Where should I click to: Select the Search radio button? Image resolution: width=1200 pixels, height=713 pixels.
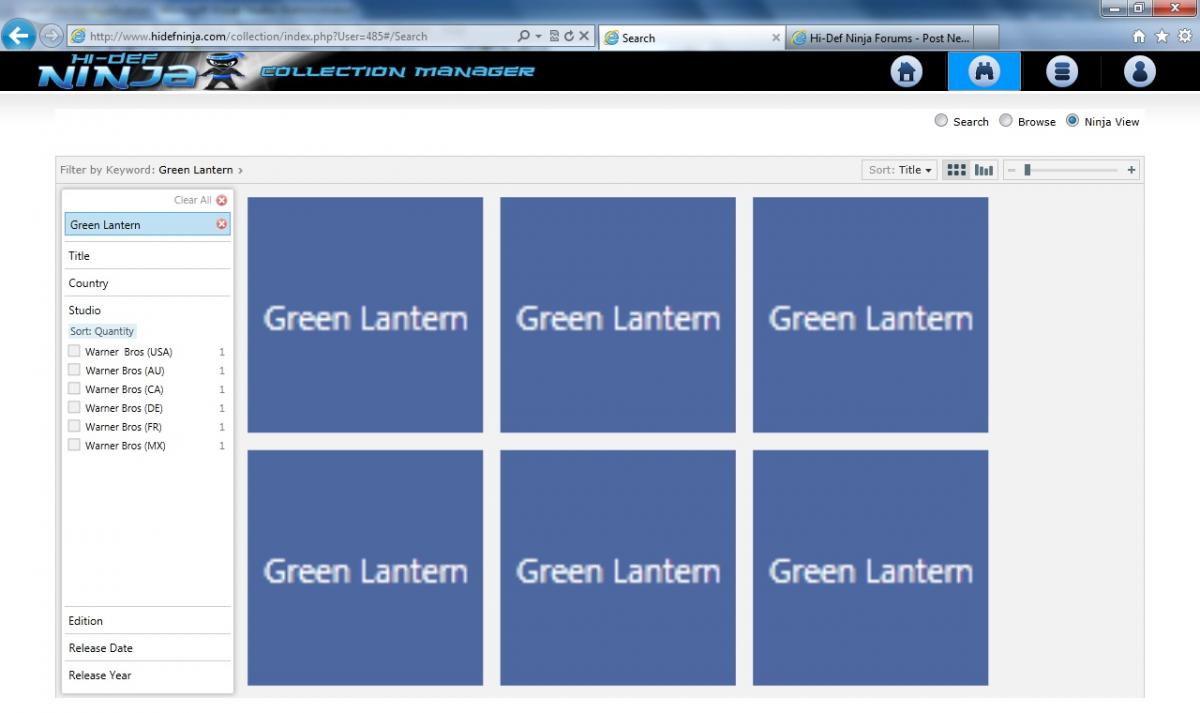click(941, 121)
